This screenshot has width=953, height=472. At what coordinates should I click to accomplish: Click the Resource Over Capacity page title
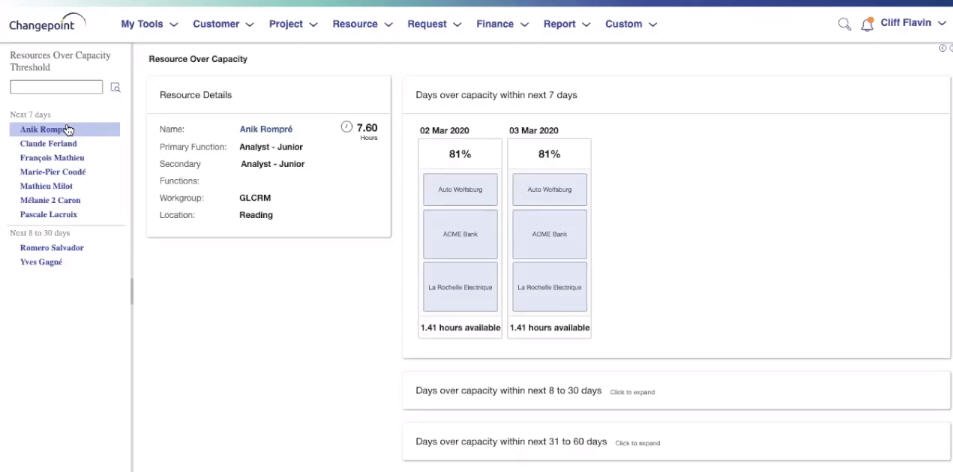coord(198,59)
